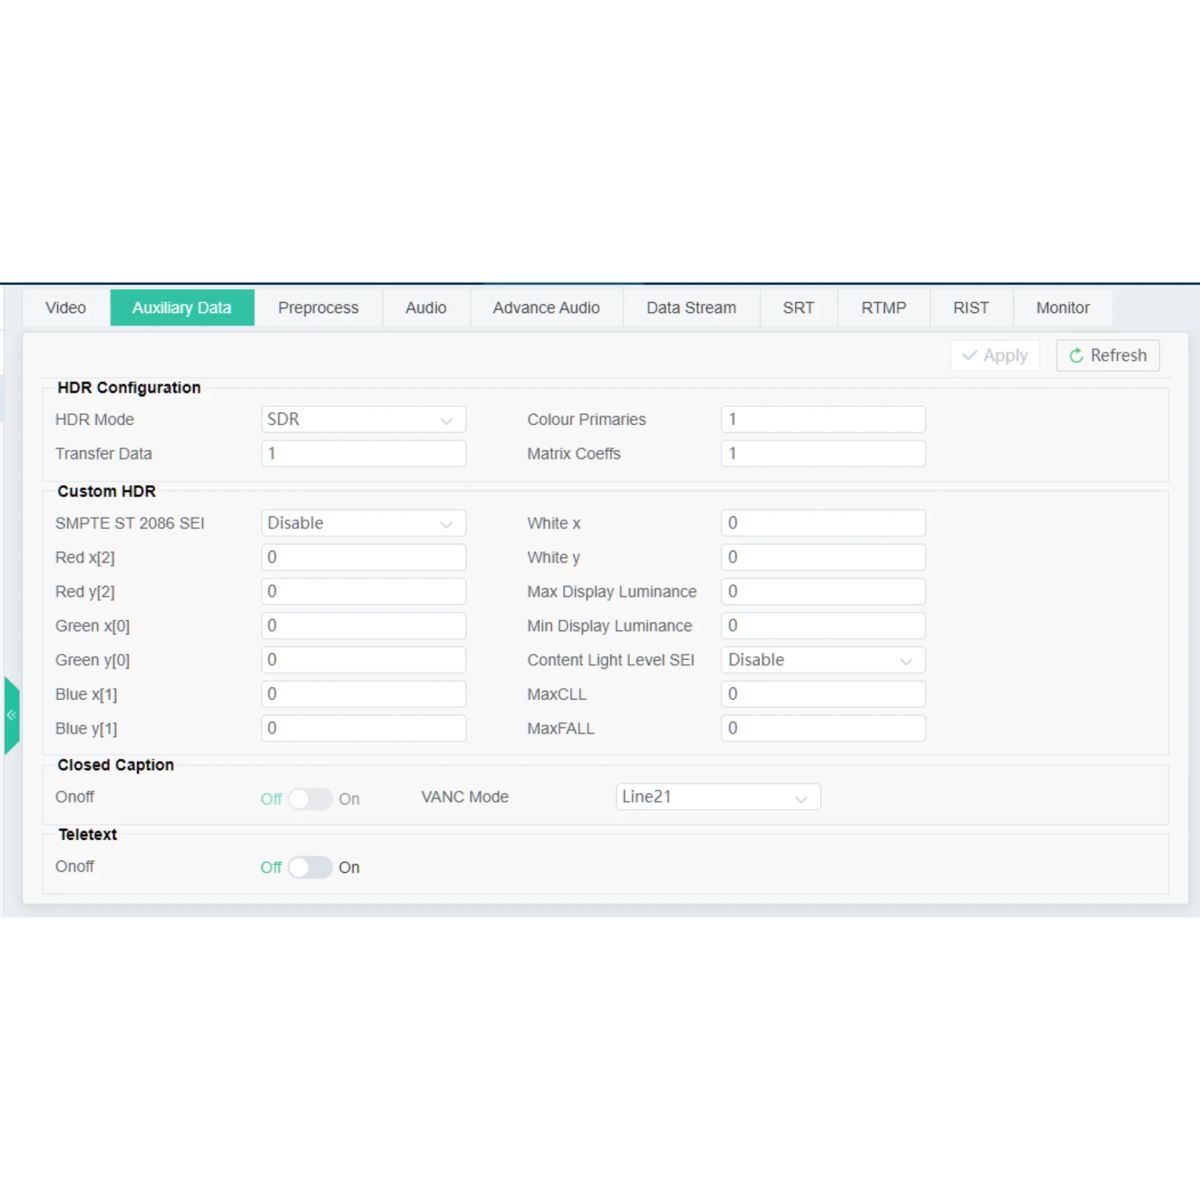1200x1200 pixels.
Task: Click the Colour Primaries input field
Action: click(822, 420)
